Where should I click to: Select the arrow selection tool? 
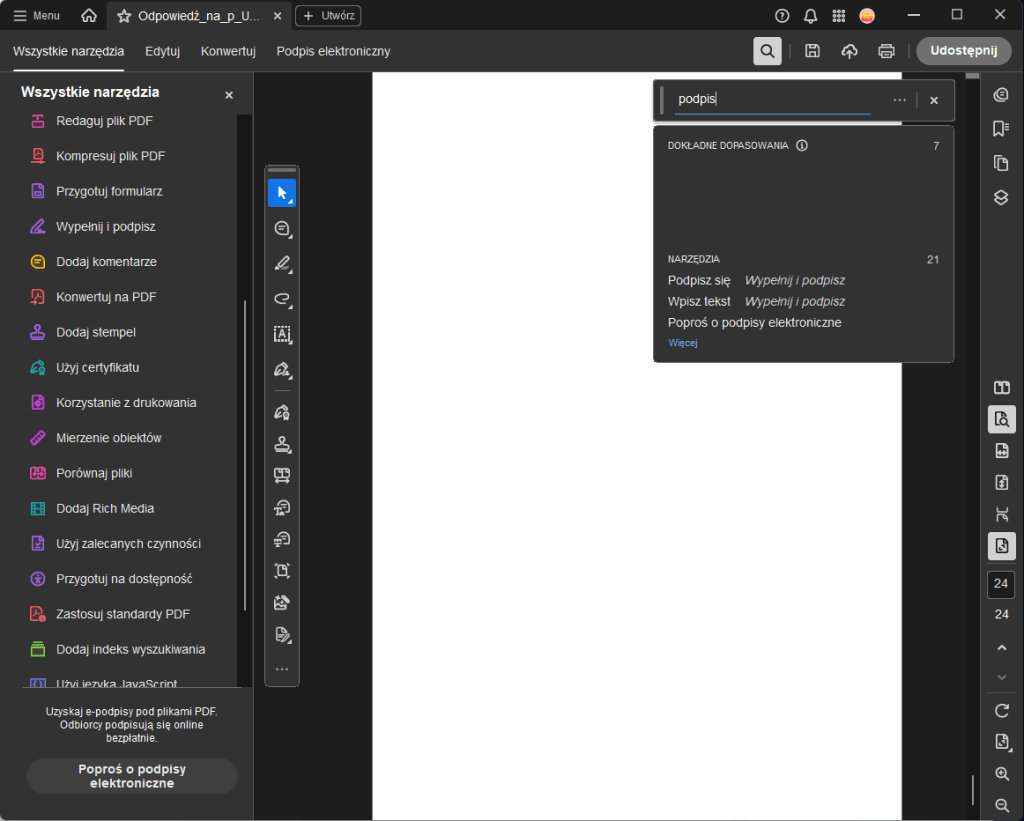coord(281,193)
